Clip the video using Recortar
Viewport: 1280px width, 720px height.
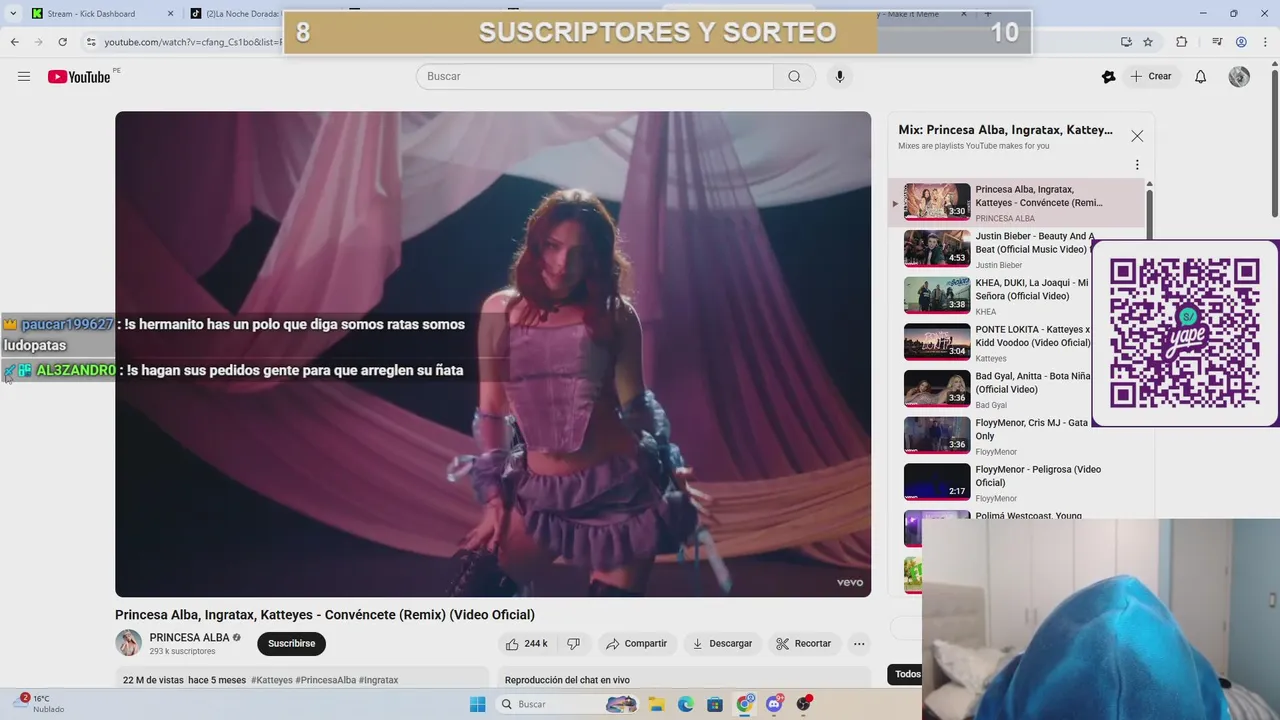tap(804, 643)
